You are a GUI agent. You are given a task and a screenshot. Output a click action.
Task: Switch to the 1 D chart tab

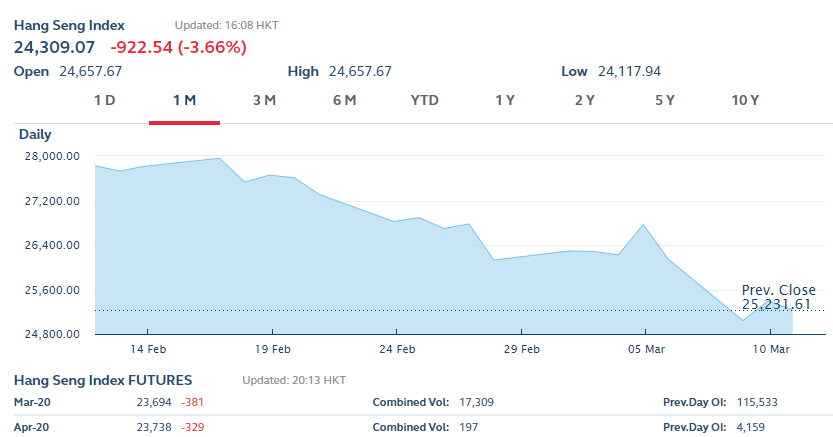pyautogui.click(x=105, y=100)
